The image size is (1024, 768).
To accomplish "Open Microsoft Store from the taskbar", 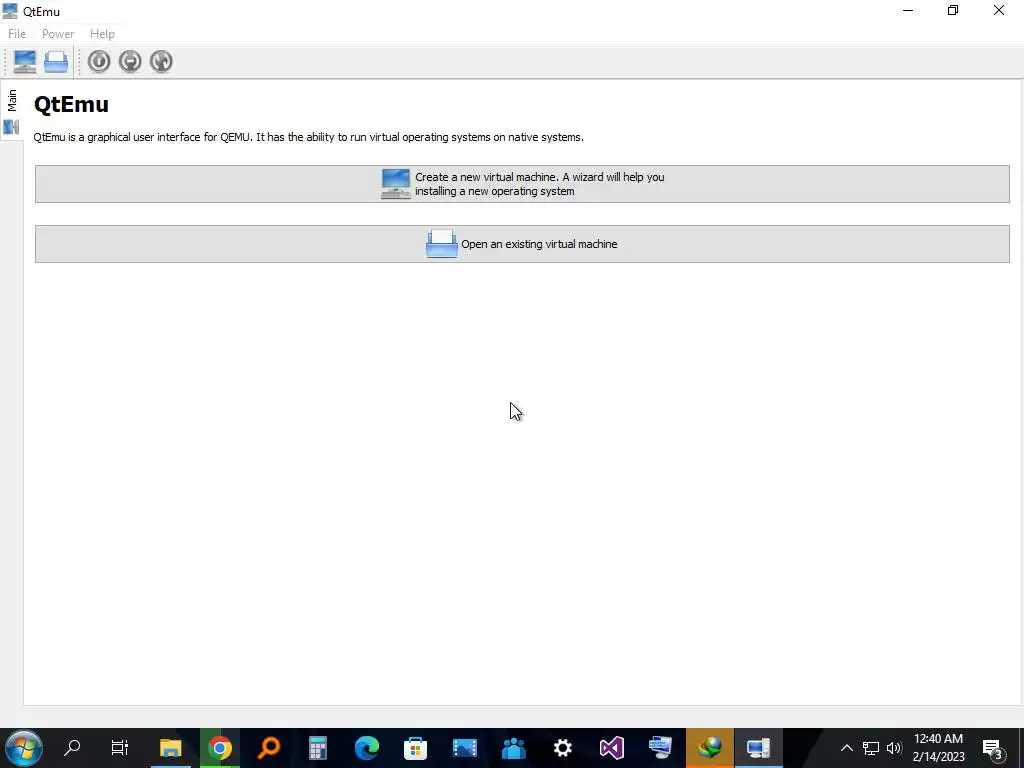I will pos(415,748).
